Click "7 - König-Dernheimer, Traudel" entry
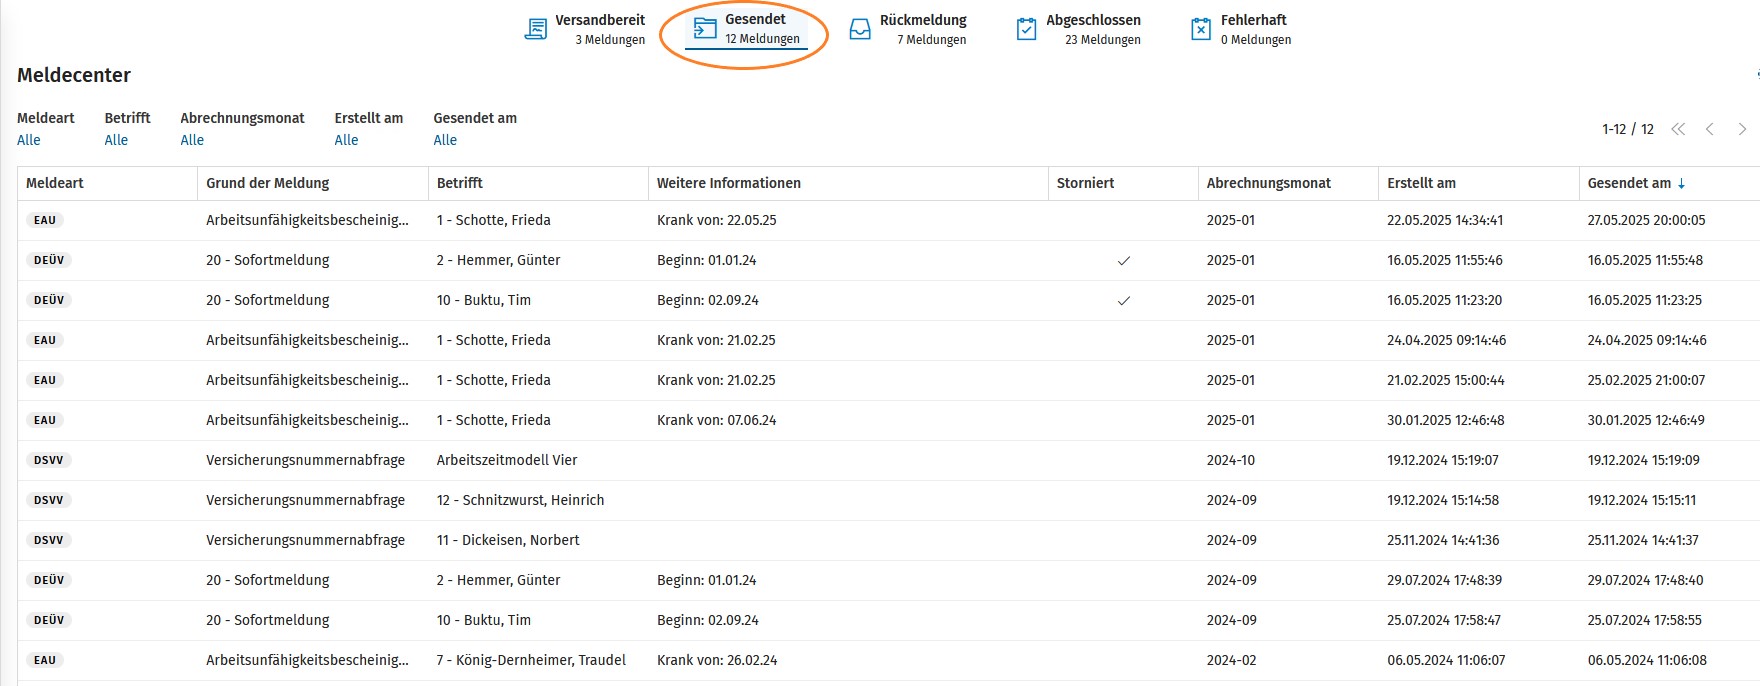1760x686 pixels. point(531,660)
